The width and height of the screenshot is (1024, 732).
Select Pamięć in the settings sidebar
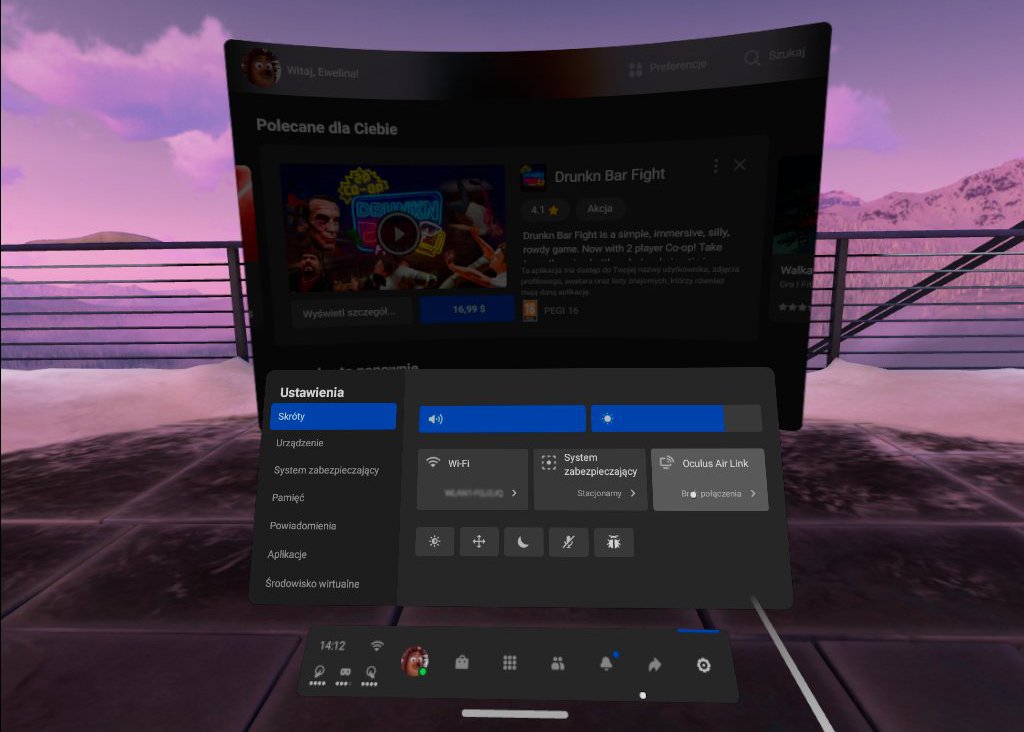coord(288,498)
